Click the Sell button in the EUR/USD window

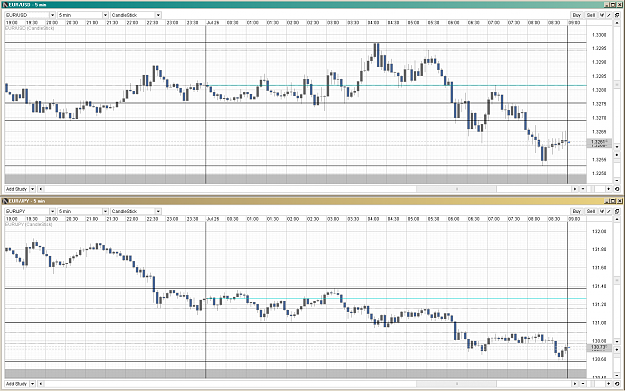(x=591, y=15)
